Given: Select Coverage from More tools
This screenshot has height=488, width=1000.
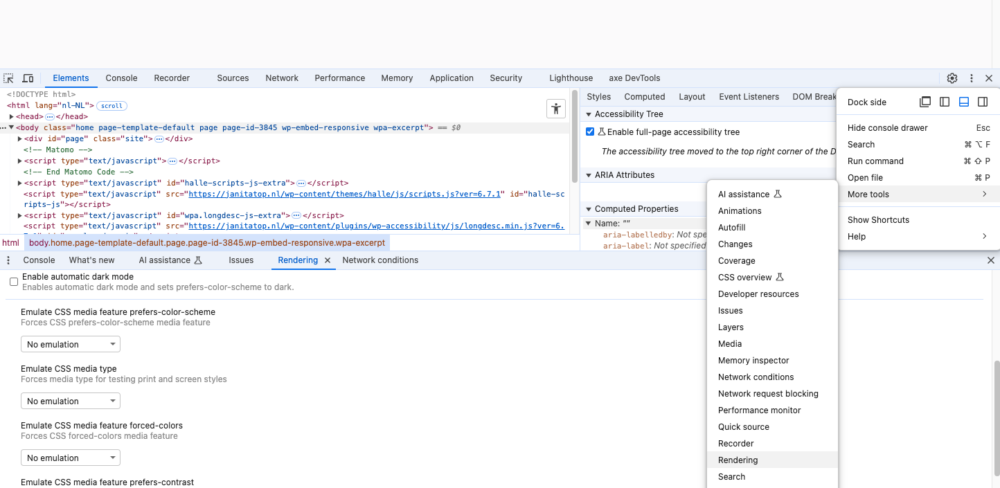Looking at the screenshot, I should click(x=772, y=260).
